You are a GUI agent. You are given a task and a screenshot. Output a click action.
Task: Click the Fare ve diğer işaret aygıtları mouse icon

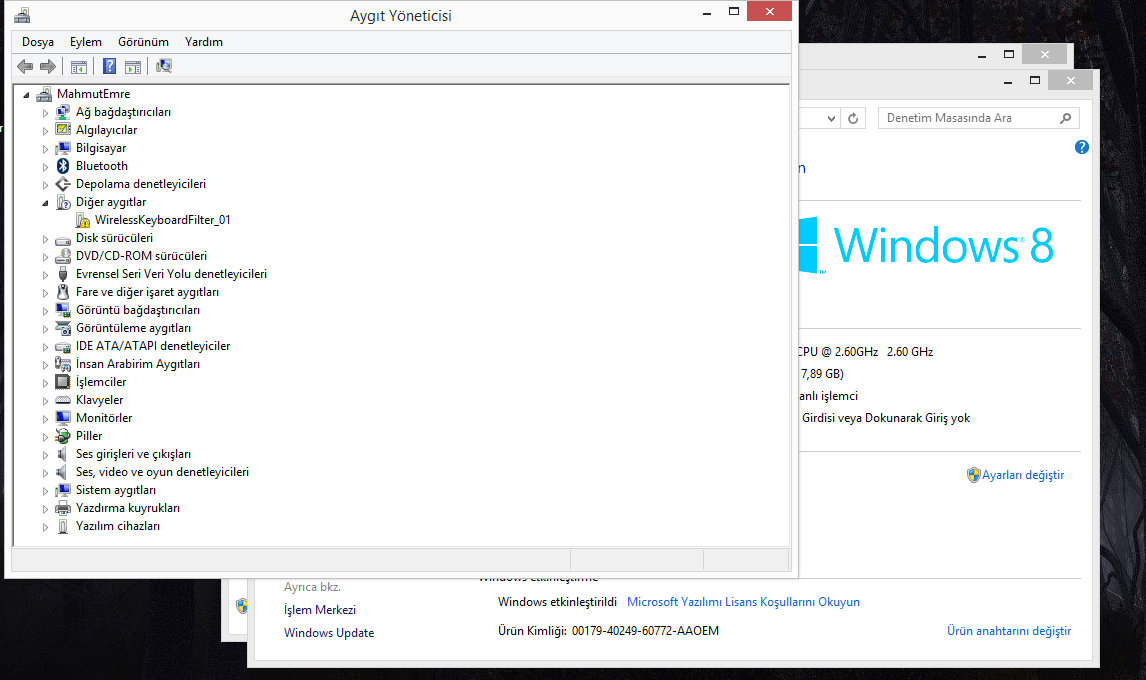point(63,292)
